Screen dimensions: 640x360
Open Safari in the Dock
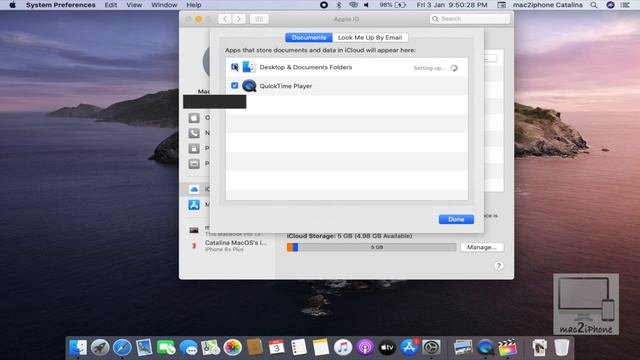pyautogui.click(x=122, y=348)
